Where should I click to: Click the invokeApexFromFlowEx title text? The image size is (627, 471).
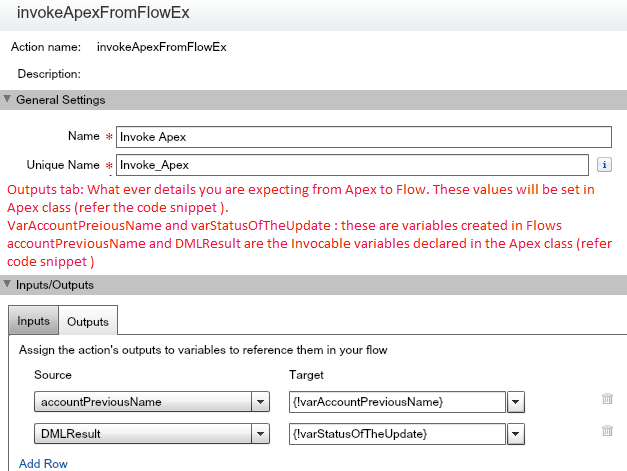(x=103, y=13)
